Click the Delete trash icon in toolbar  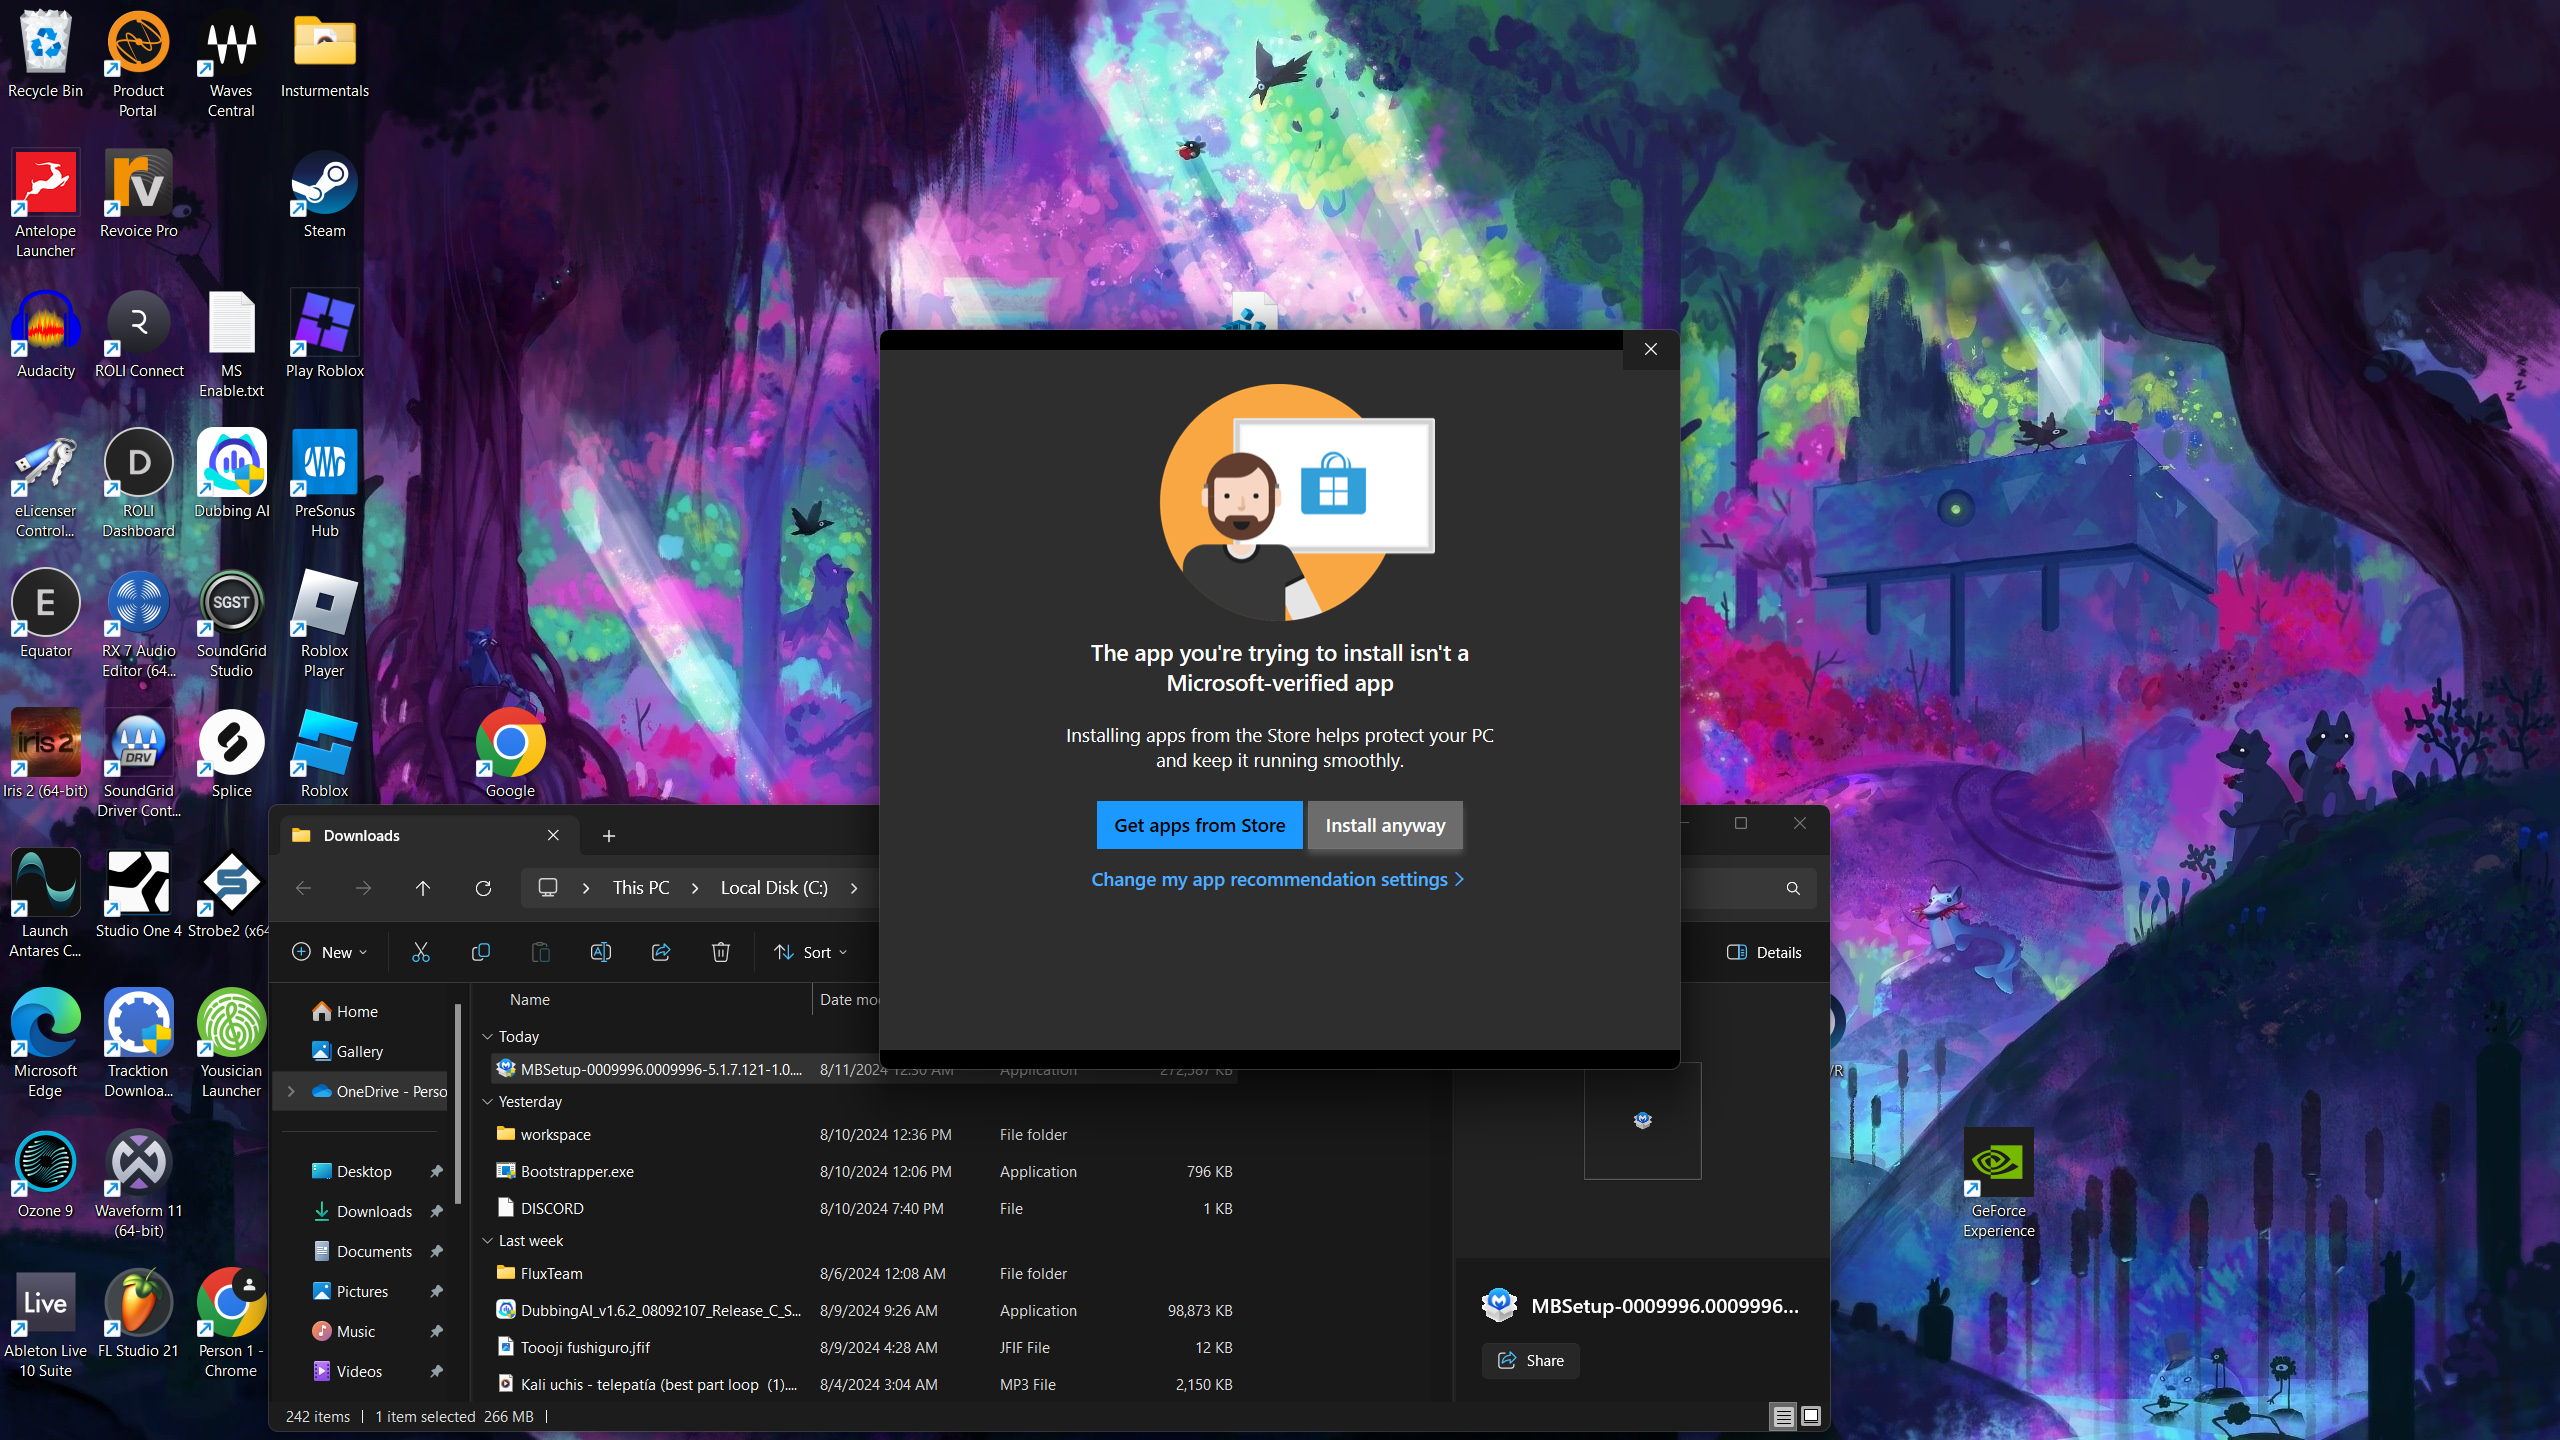[x=720, y=952]
